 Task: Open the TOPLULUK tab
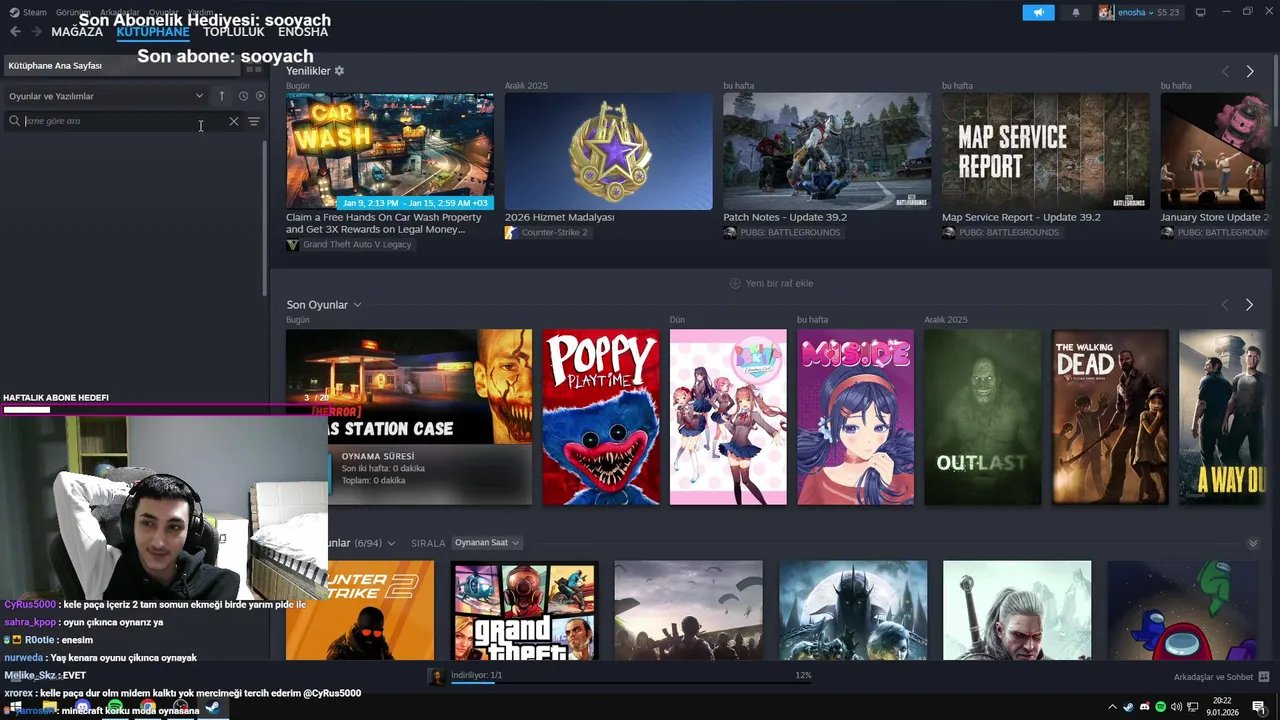[x=234, y=32]
